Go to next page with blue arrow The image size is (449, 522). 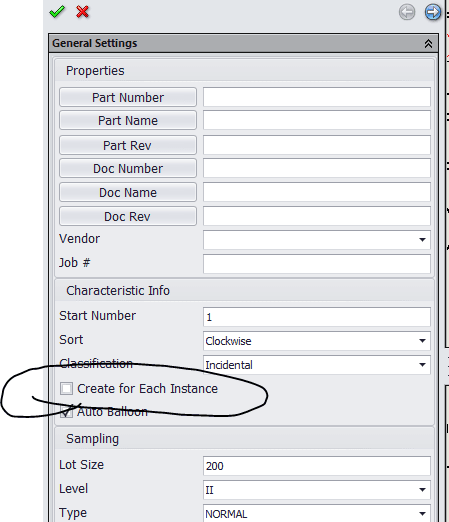point(432,12)
